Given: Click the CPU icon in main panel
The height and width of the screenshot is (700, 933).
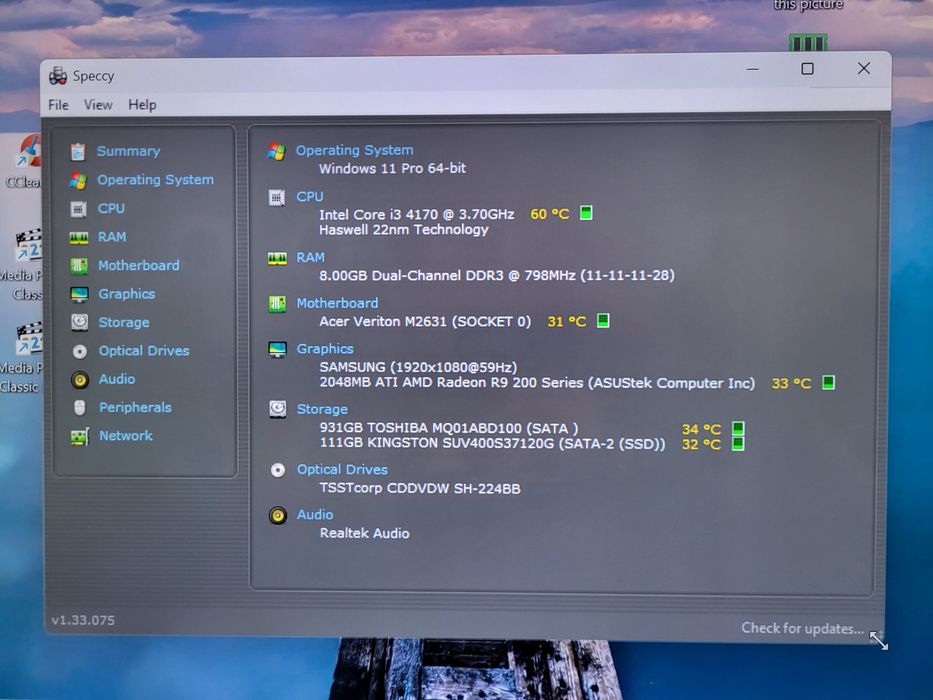Looking at the screenshot, I should pyautogui.click(x=277, y=197).
